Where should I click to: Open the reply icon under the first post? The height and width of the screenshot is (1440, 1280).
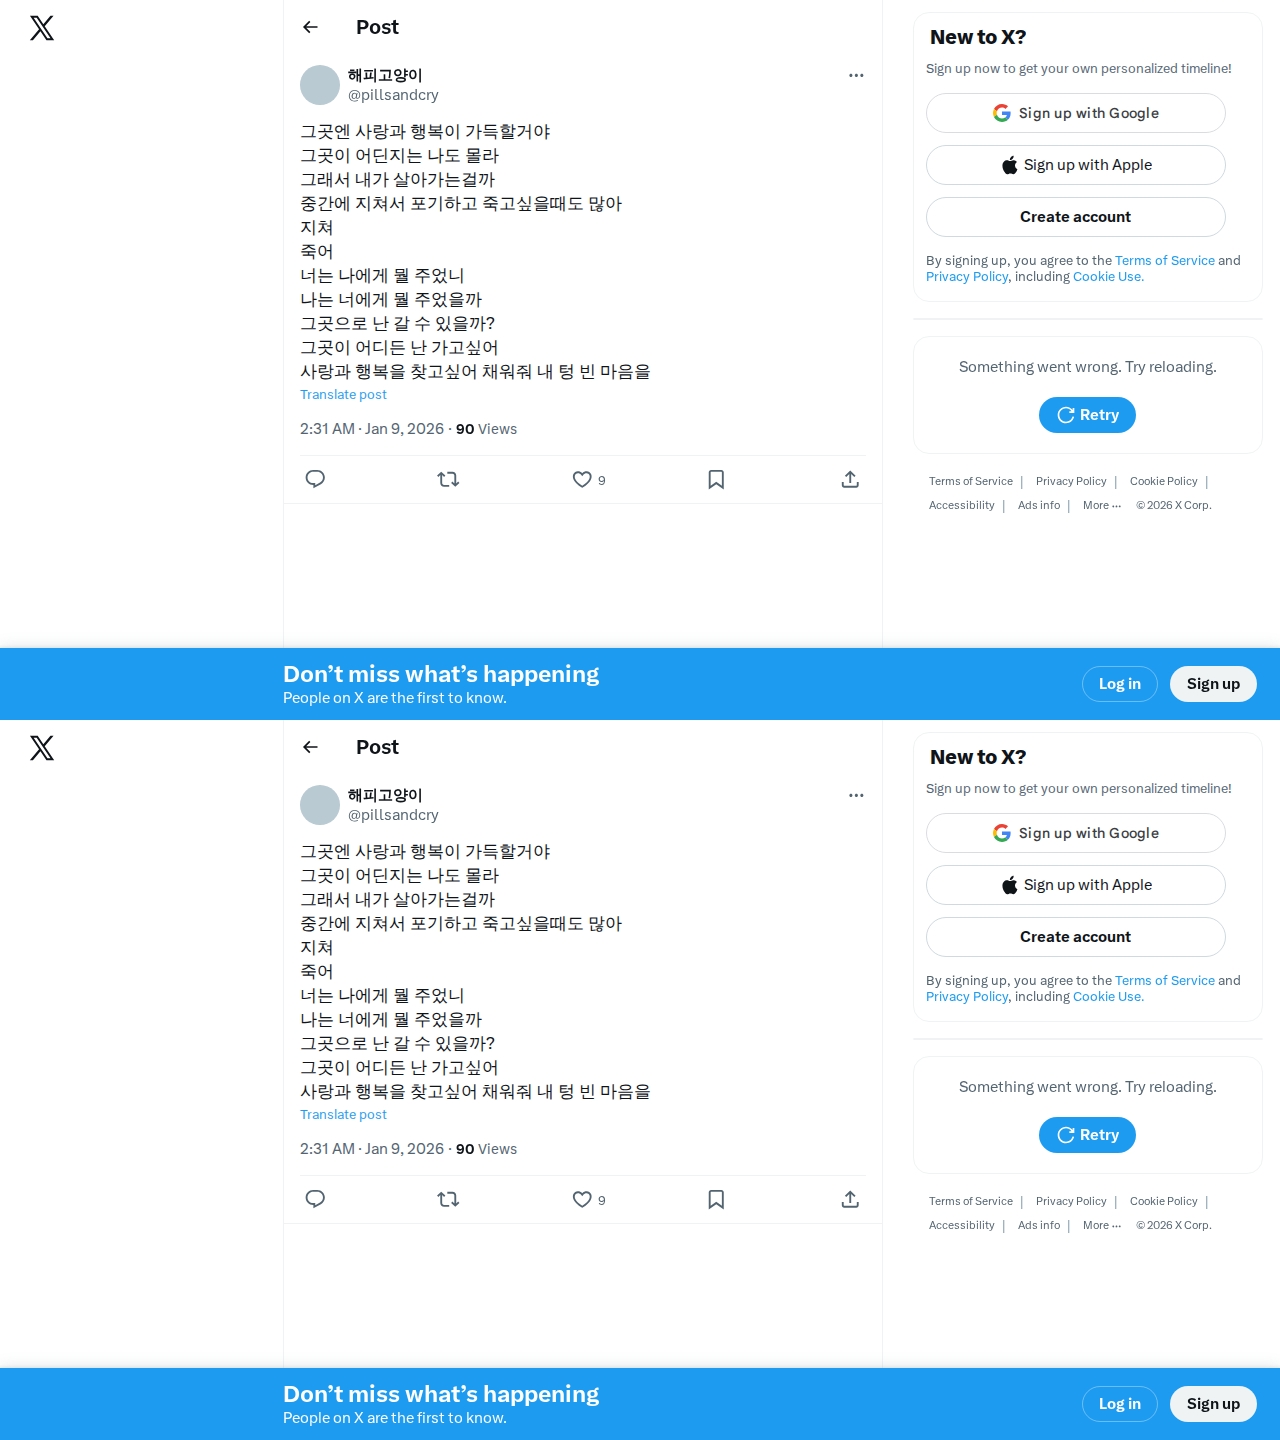[315, 479]
